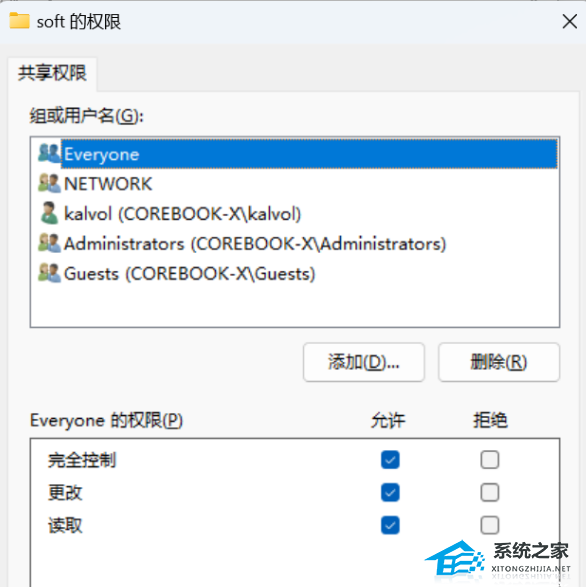Click the 添加(D)... button
586x587 pixels.
pyautogui.click(x=364, y=362)
